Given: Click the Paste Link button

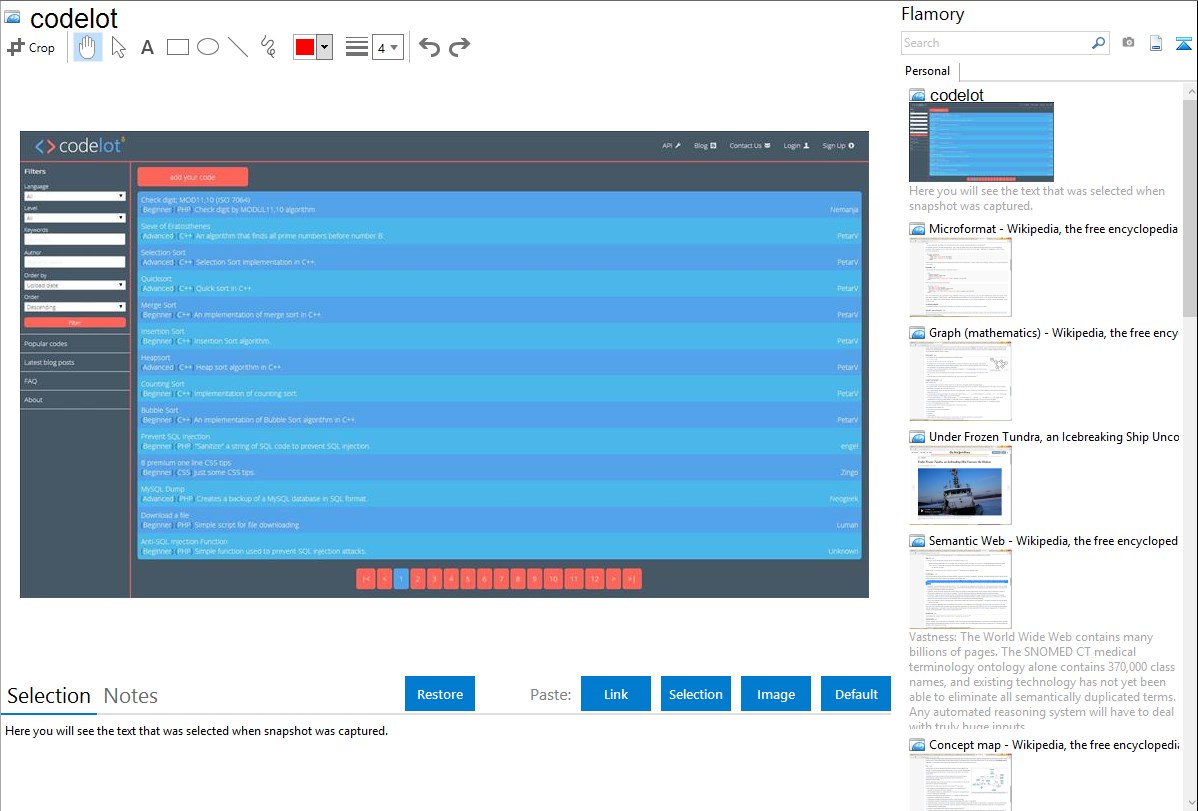Looking at the screenshot, I should click(x=616, y=694).
